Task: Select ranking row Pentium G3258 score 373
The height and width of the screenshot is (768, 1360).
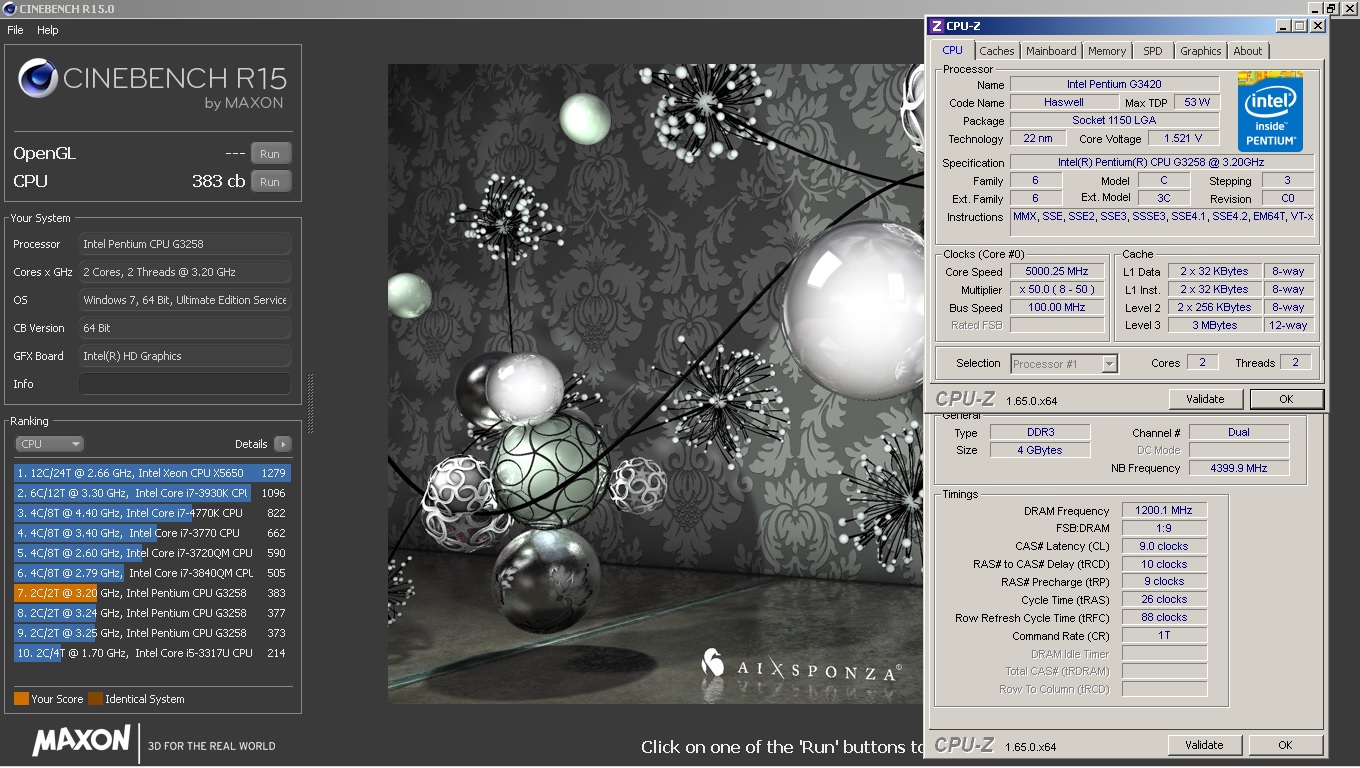Action: tap(152, 633)
